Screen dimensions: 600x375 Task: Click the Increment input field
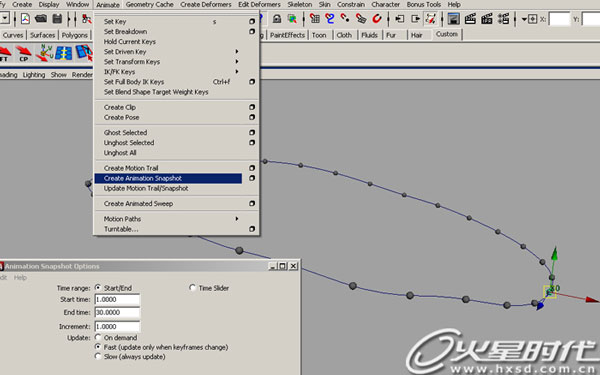point(117,326)
